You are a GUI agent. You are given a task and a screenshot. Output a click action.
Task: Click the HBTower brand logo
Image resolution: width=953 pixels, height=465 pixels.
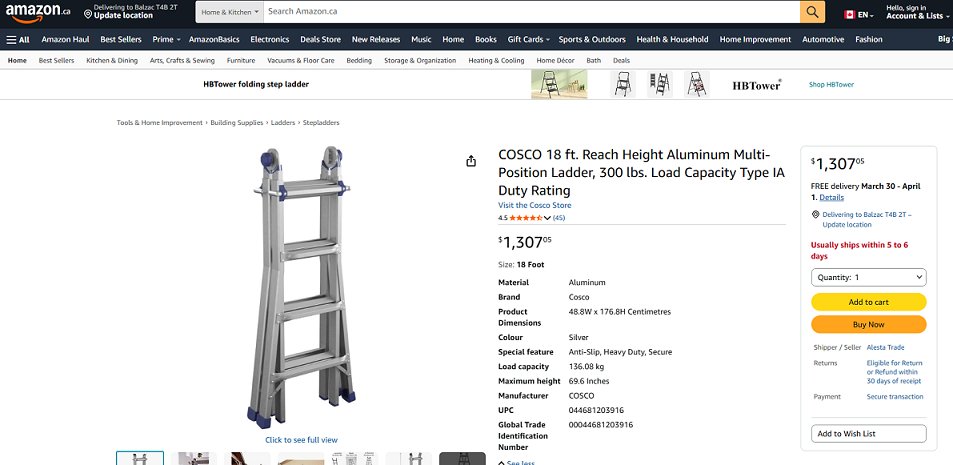point(756,85)
